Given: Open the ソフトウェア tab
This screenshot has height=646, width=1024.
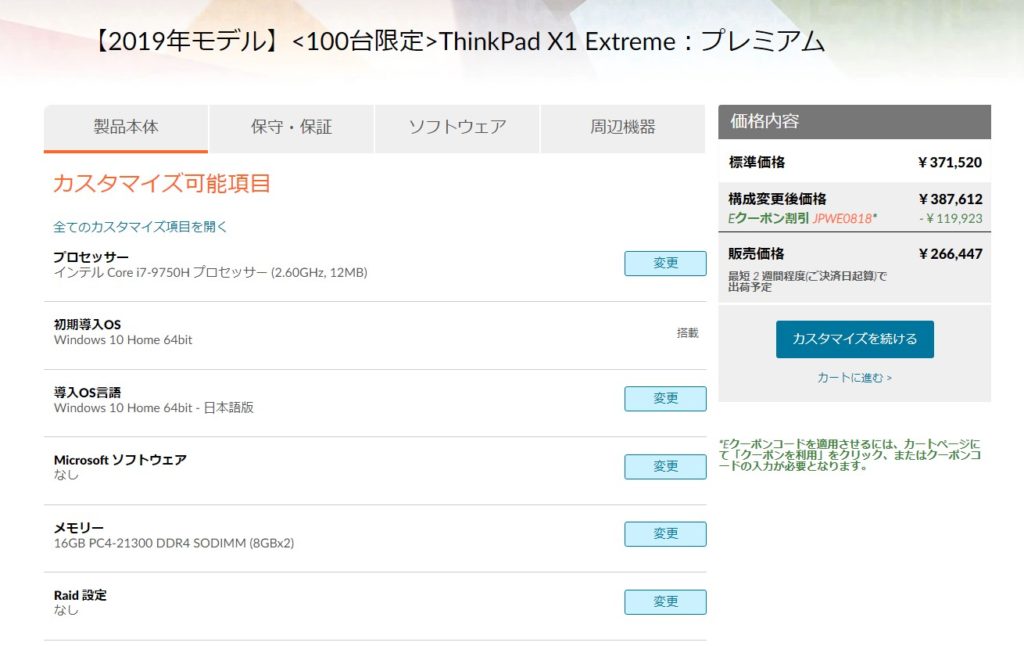Looking at the screenshot, I should pyautogui.click(x=457, y=128).
